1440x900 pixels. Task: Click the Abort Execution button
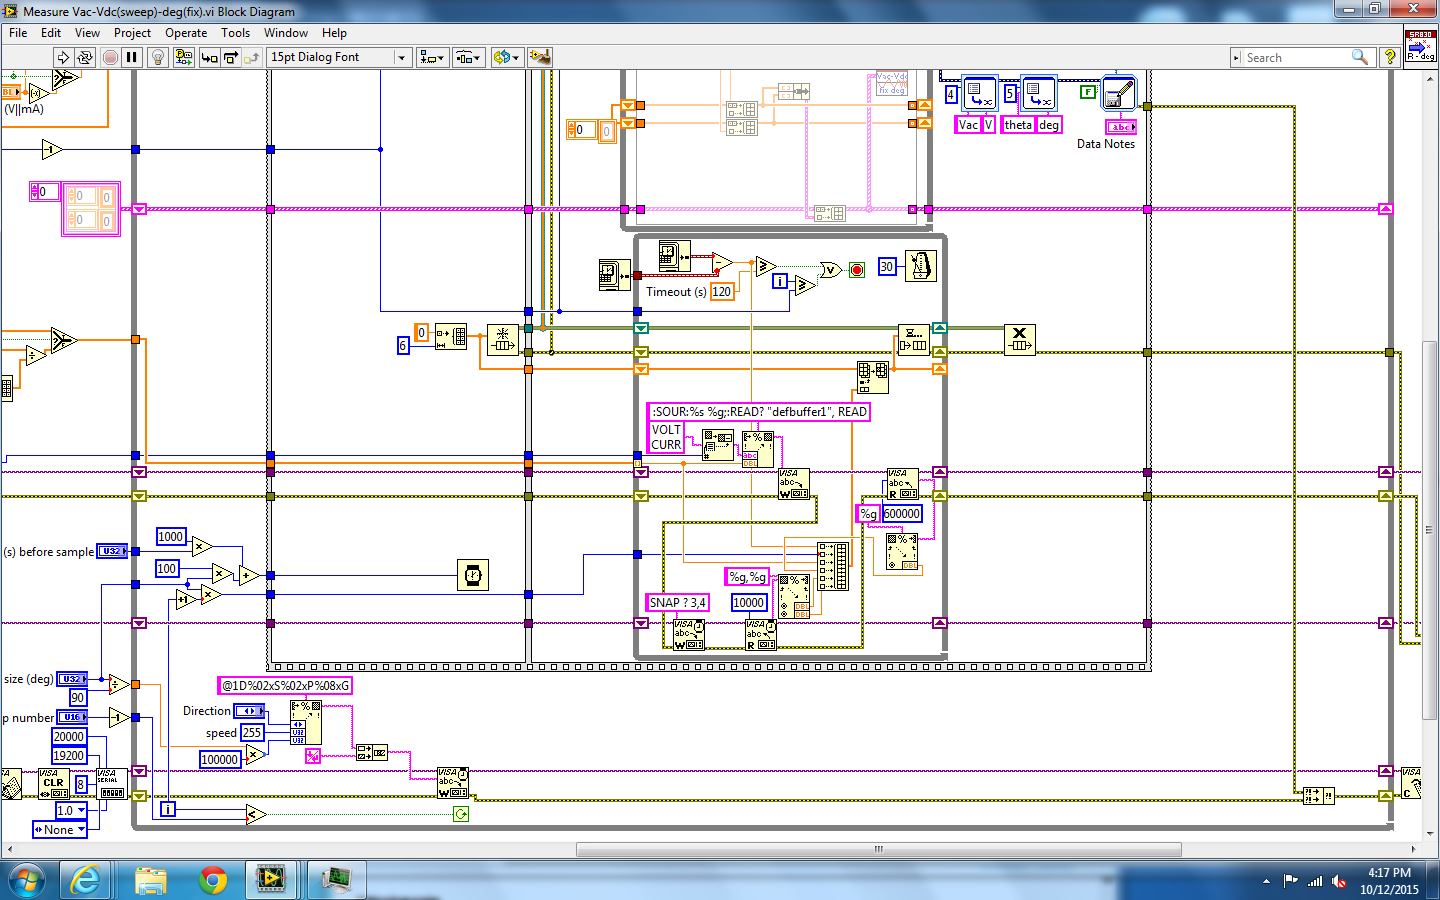(x=110, y=57)
